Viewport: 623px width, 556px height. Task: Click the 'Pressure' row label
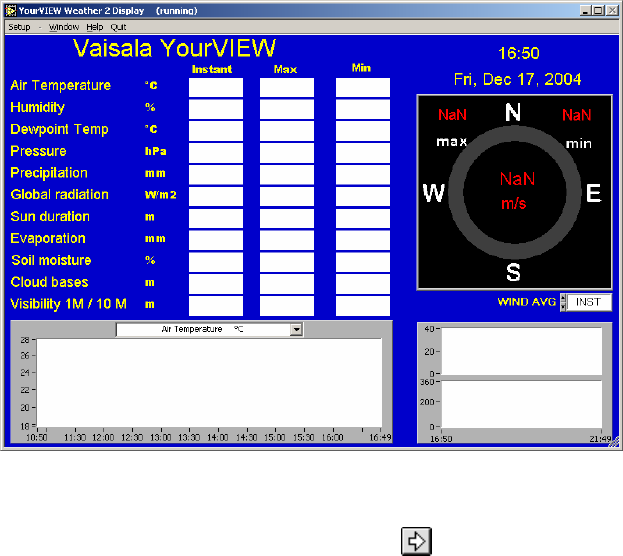pos(38,151)
